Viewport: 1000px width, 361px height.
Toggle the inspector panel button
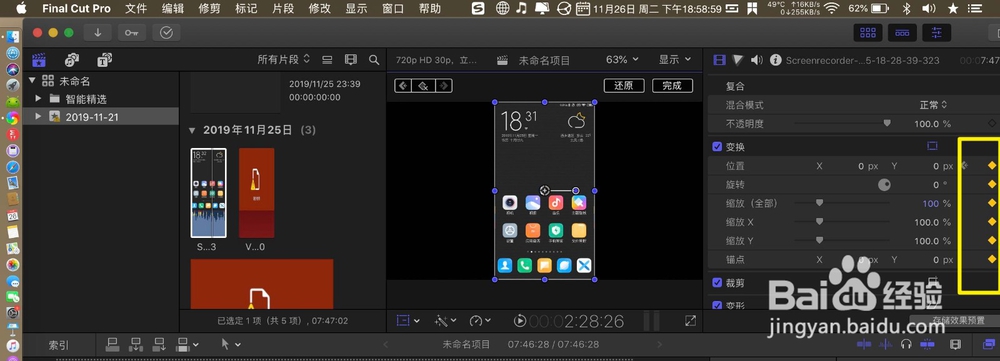tap(937, 33)
